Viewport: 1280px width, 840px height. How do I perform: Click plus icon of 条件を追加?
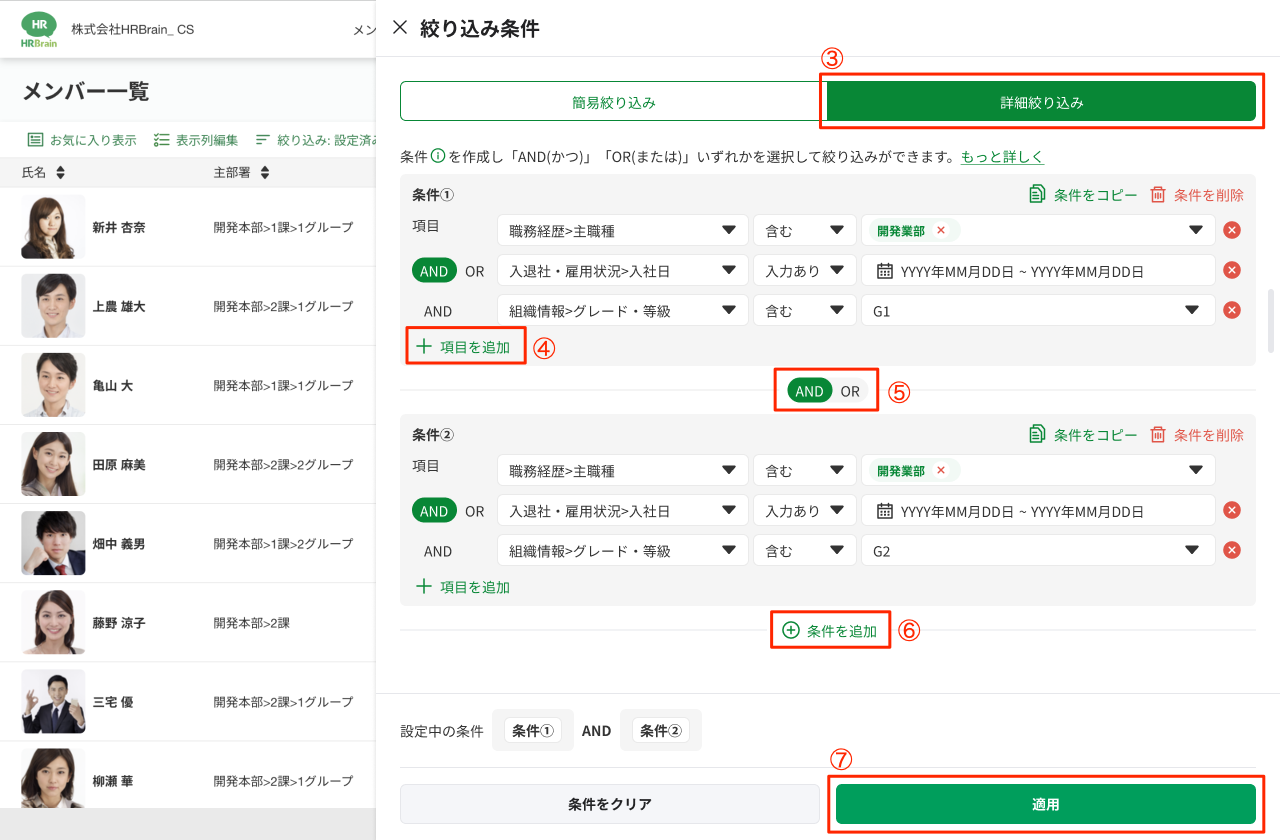(x=791, y=630)
